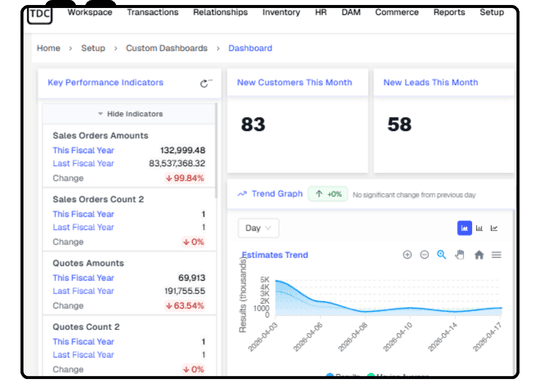Click the +0% trend badge
Image resolution: width=540 pixels, height=384 pixels.
(x=328, y=194)
